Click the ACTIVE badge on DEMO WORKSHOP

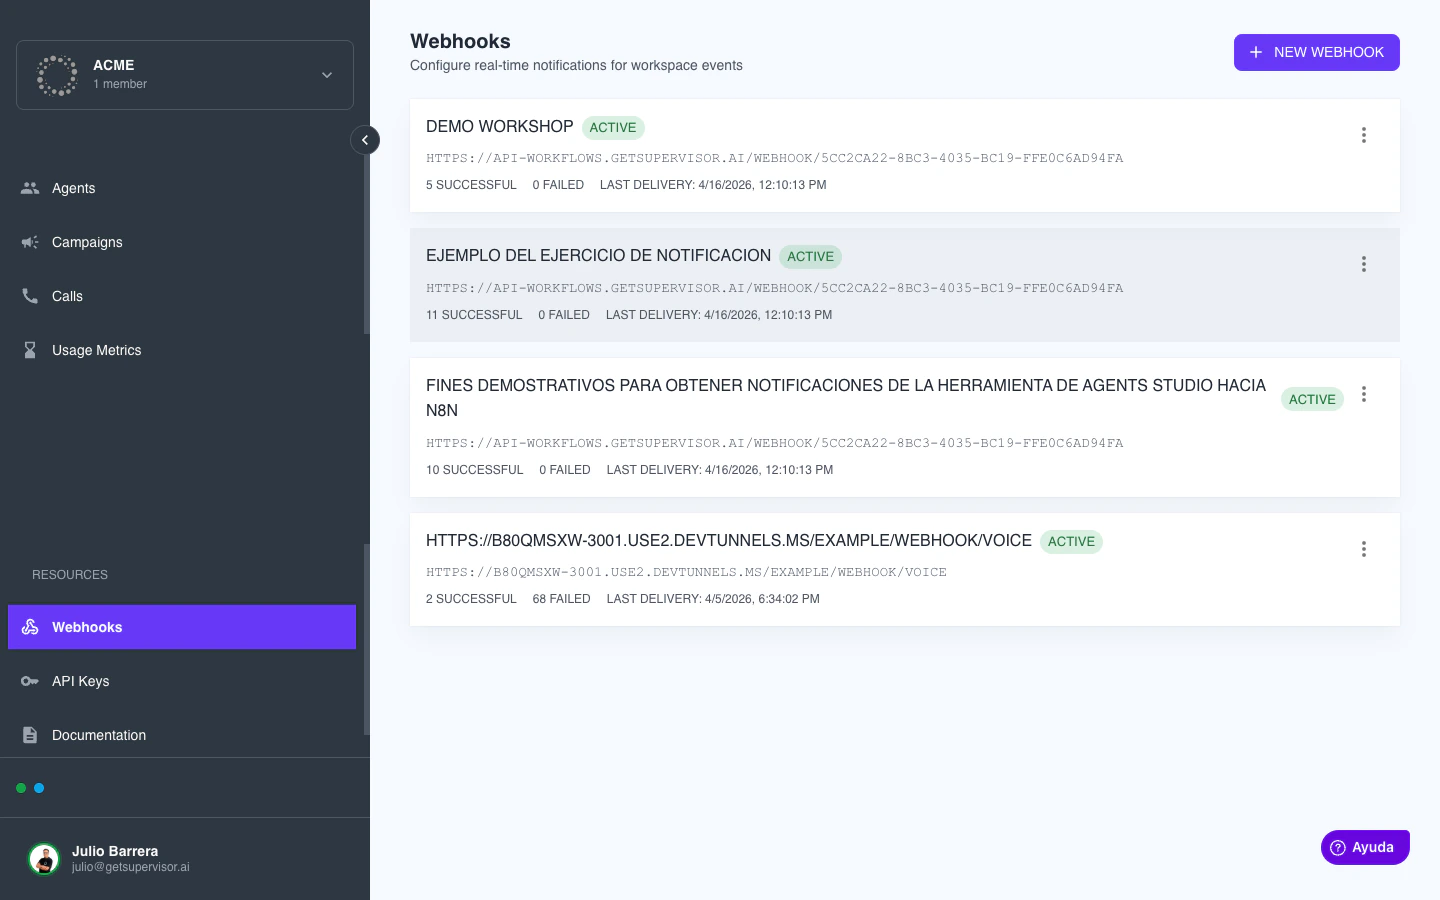pyautogui.click(x=613, y=127)
